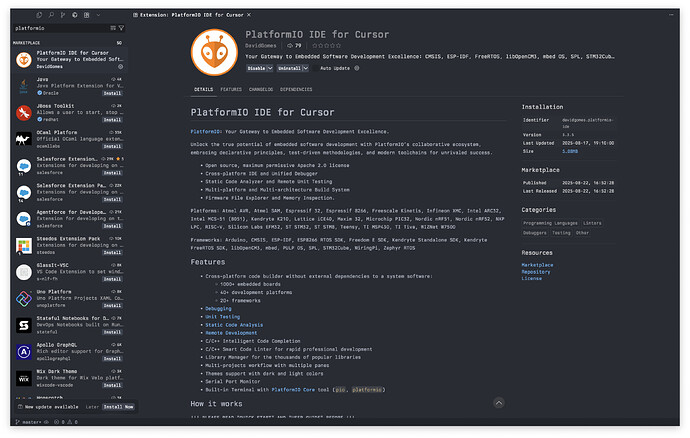
Task: Select the Salesforce Extension Pack Expanded icon
Action: coord(24,192)
